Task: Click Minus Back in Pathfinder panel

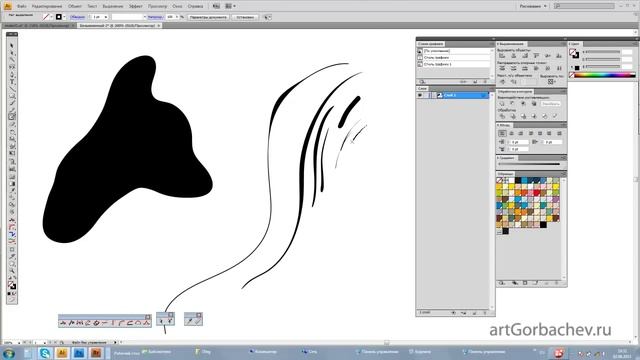Action: [555, 116]
